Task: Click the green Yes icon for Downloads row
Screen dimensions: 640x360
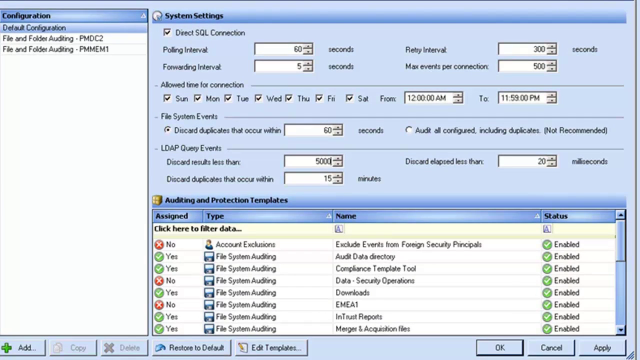Action: pos(159,293)
